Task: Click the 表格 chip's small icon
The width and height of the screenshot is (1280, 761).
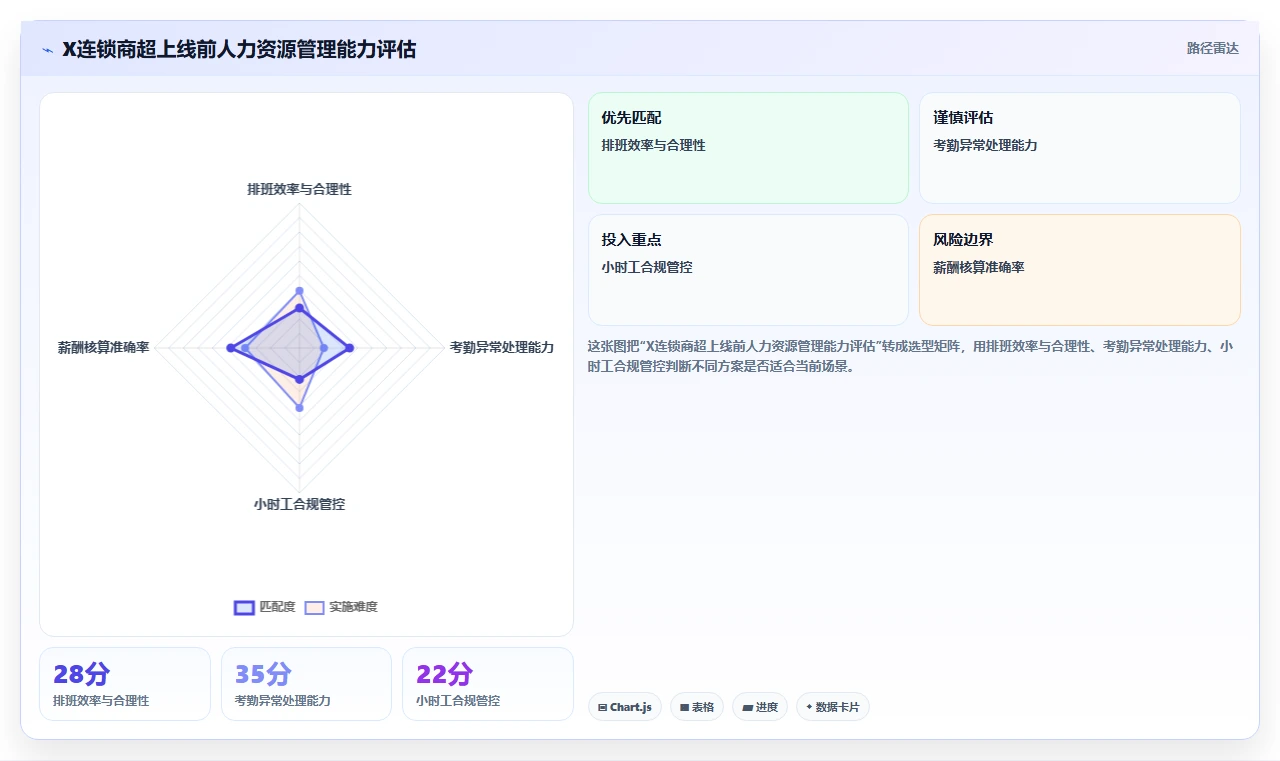Action: coord(684,708)
